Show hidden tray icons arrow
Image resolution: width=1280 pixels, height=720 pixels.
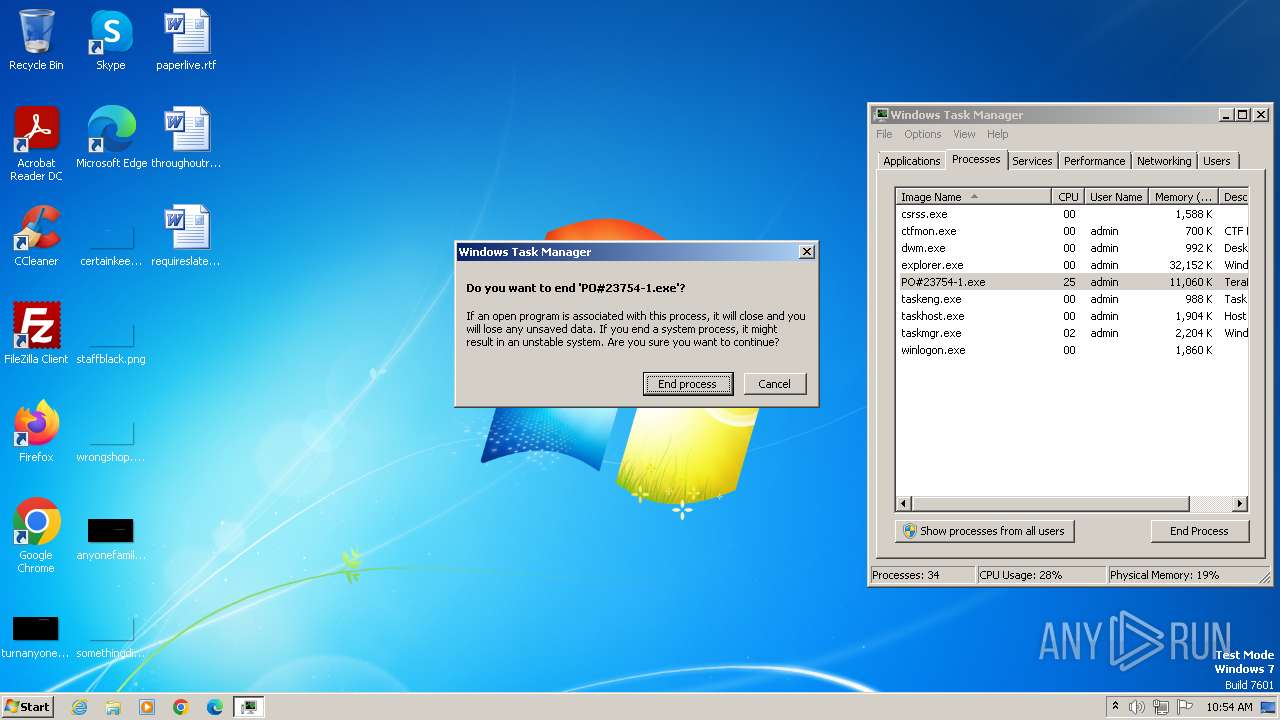click(1115, 707)
